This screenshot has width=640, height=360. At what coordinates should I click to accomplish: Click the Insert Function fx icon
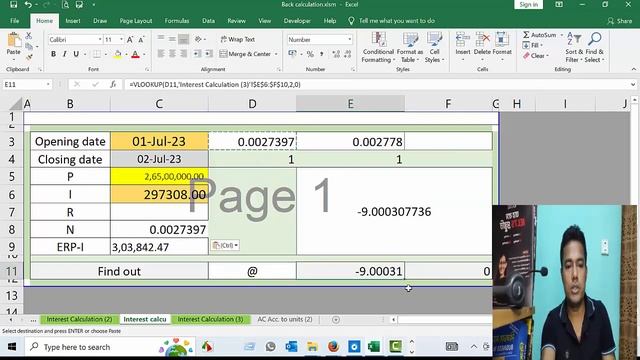tap(113, 84)
